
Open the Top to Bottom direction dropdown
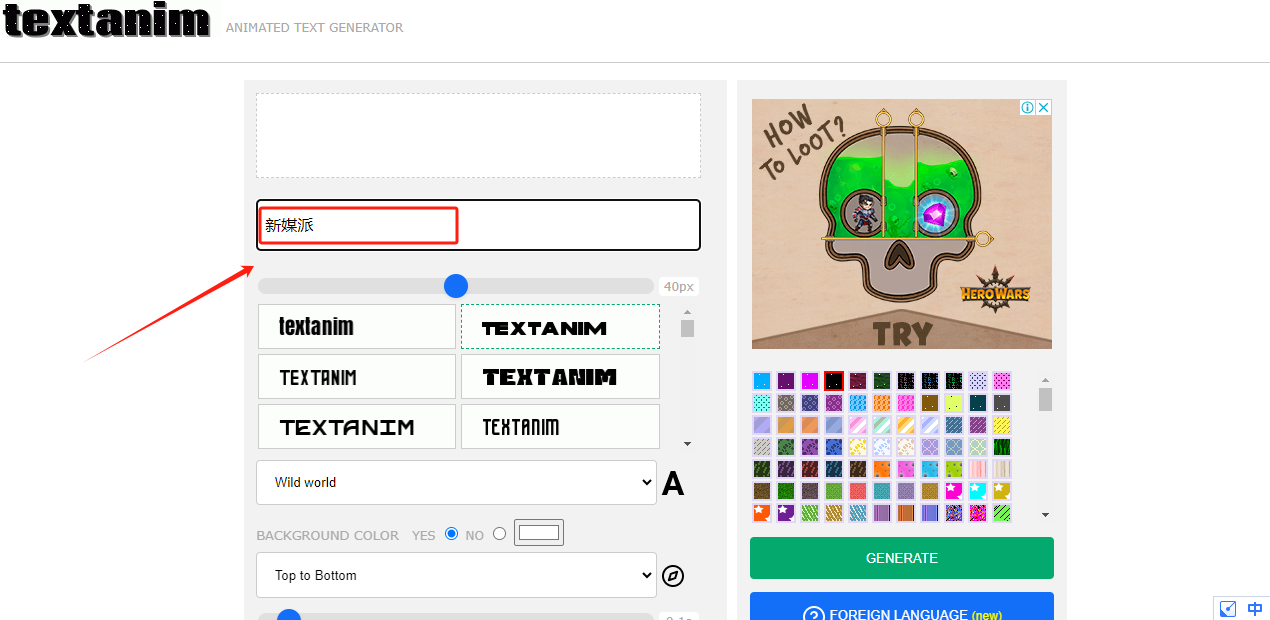click(x=456, y=575)
